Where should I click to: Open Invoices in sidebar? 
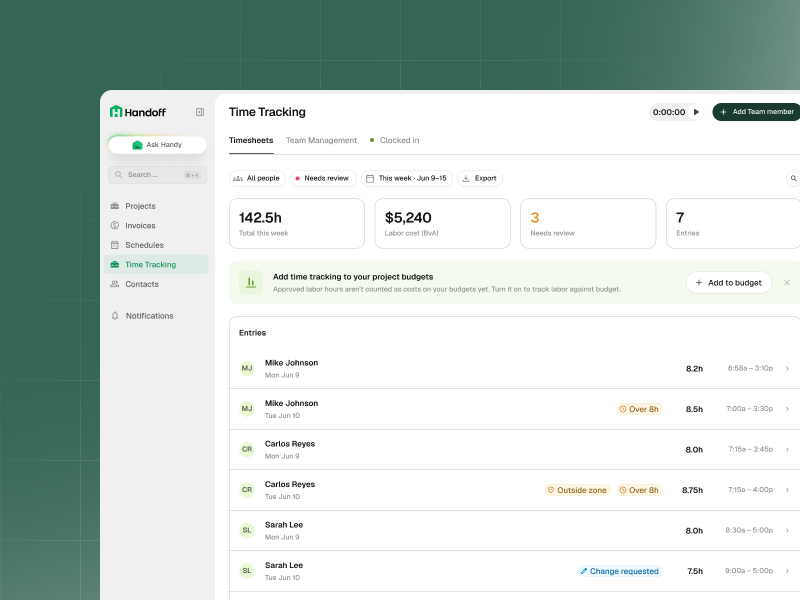coord(157,226)
